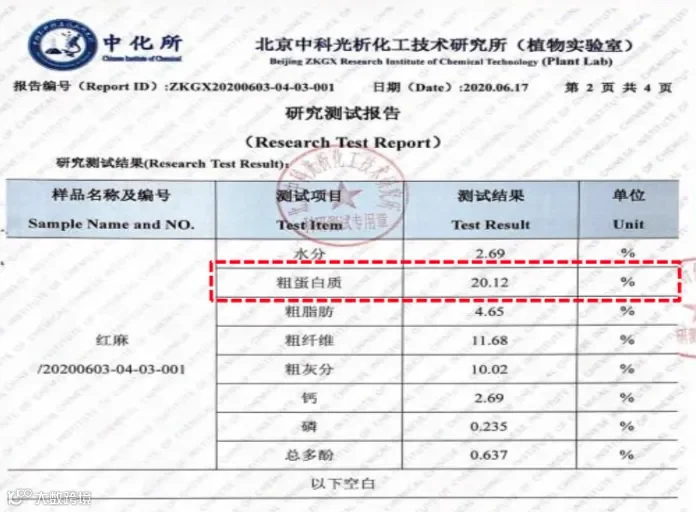Click the 粗蛋白质 test item cell
The width and height of the screenshot is (696, 512).
309,282
